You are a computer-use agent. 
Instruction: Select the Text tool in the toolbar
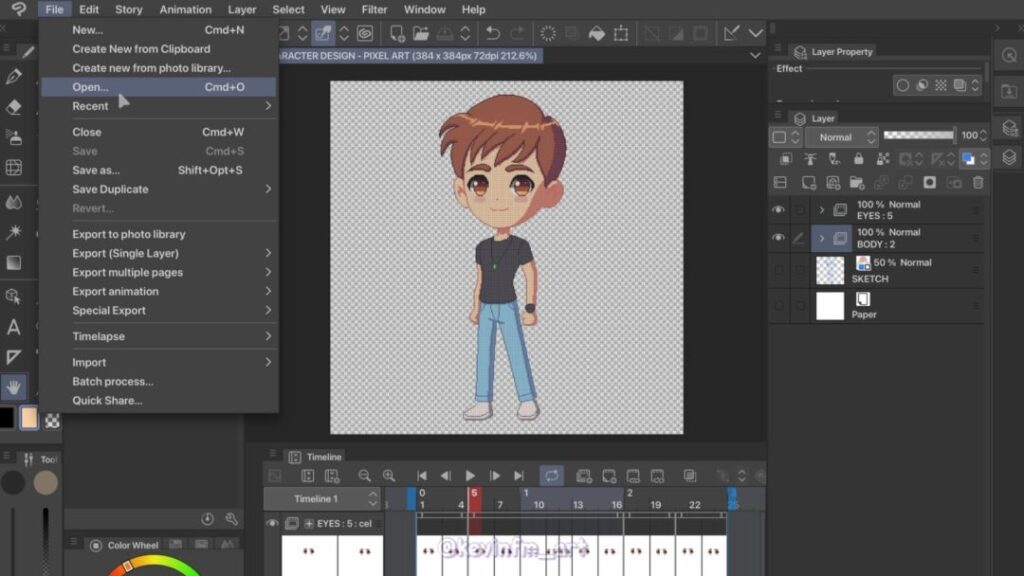click(x=14, y=327)
